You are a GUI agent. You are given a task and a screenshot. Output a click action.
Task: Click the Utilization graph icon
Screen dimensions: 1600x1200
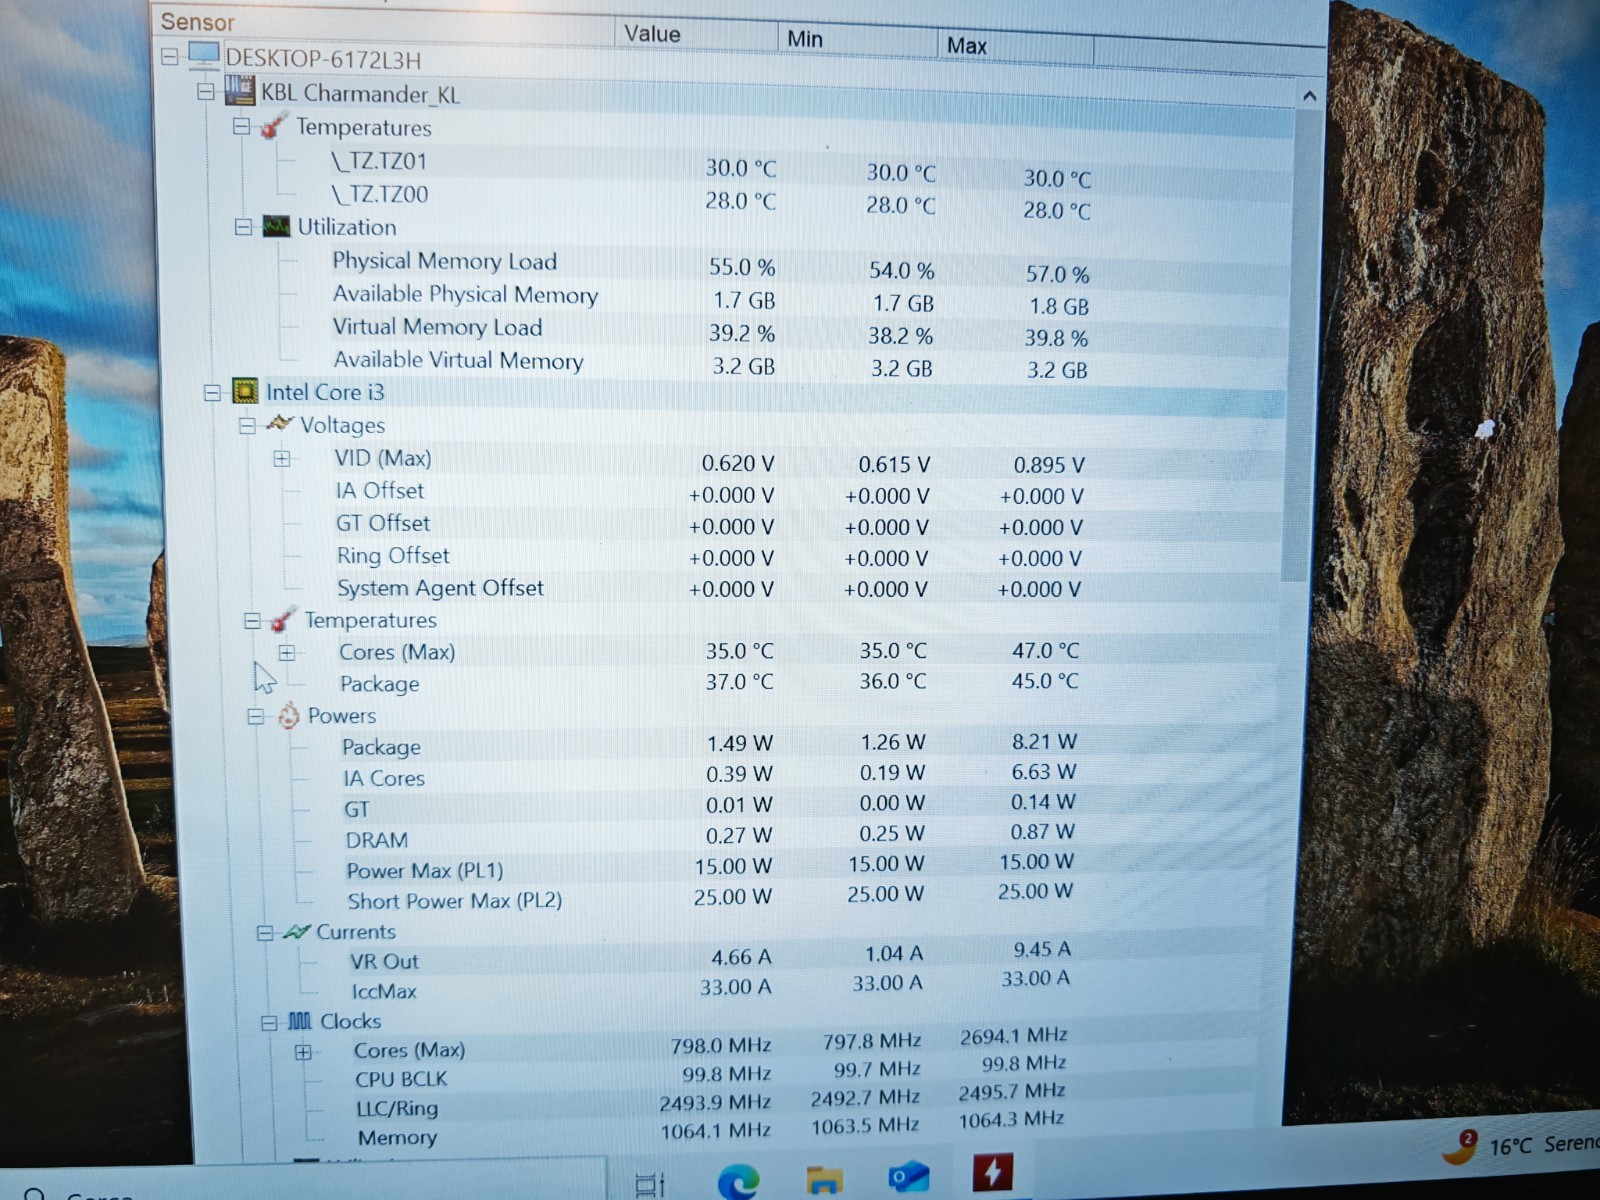(x=277, y=226)
